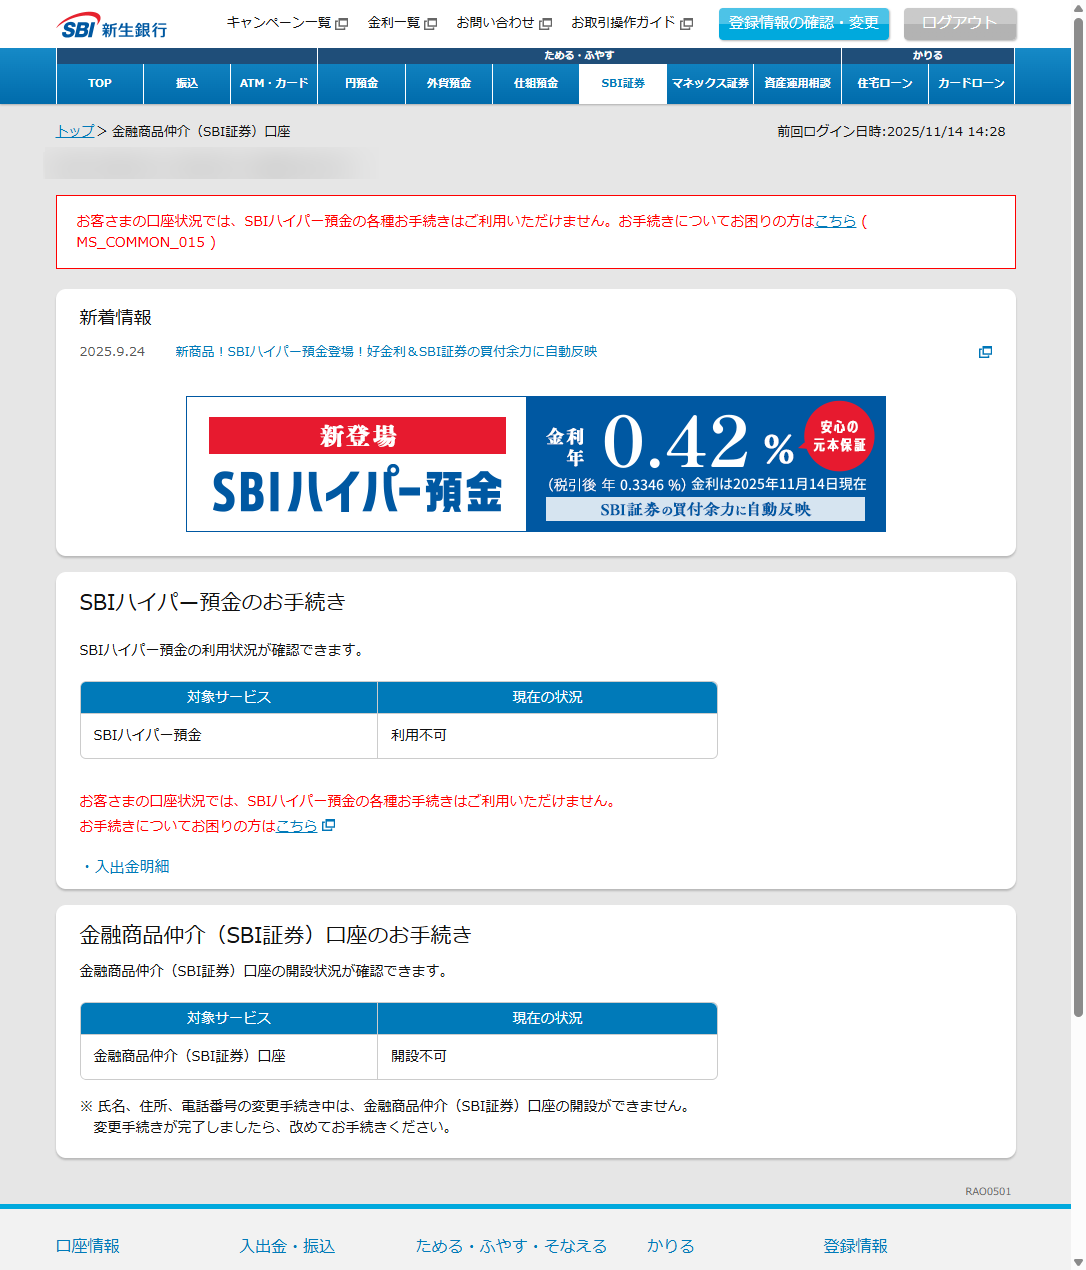Image resolution: width=1086 pixels, height=1270 pixels.
Task: Click external-link icon beside 金利一覧
Action: click(431, 24)
